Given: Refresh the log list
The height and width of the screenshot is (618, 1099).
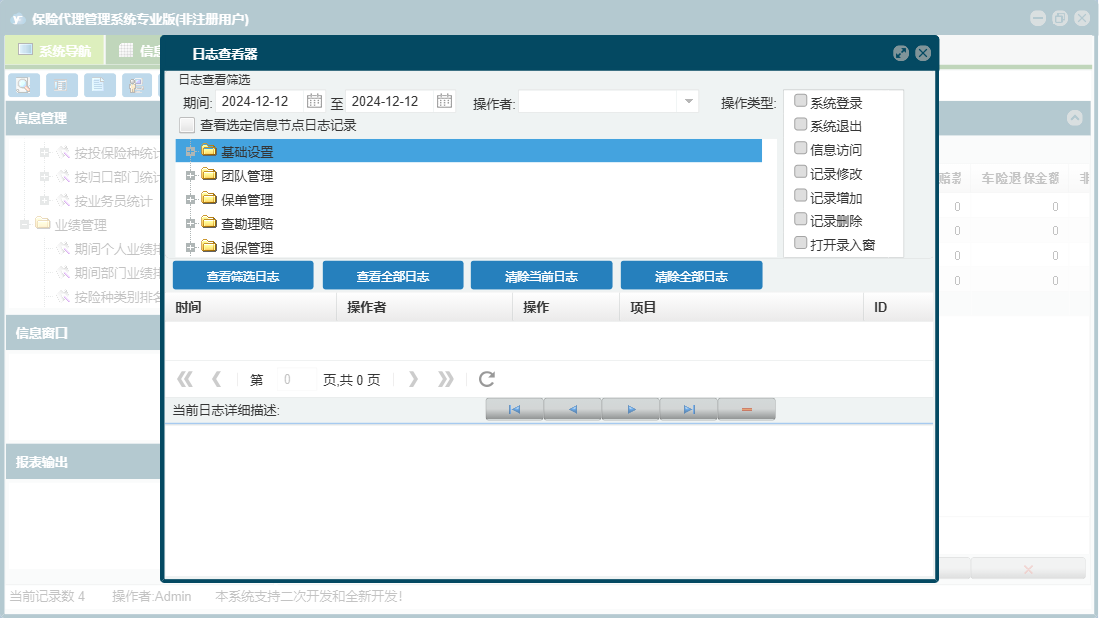Looking at the screenshot, I should tap(487, 379).
